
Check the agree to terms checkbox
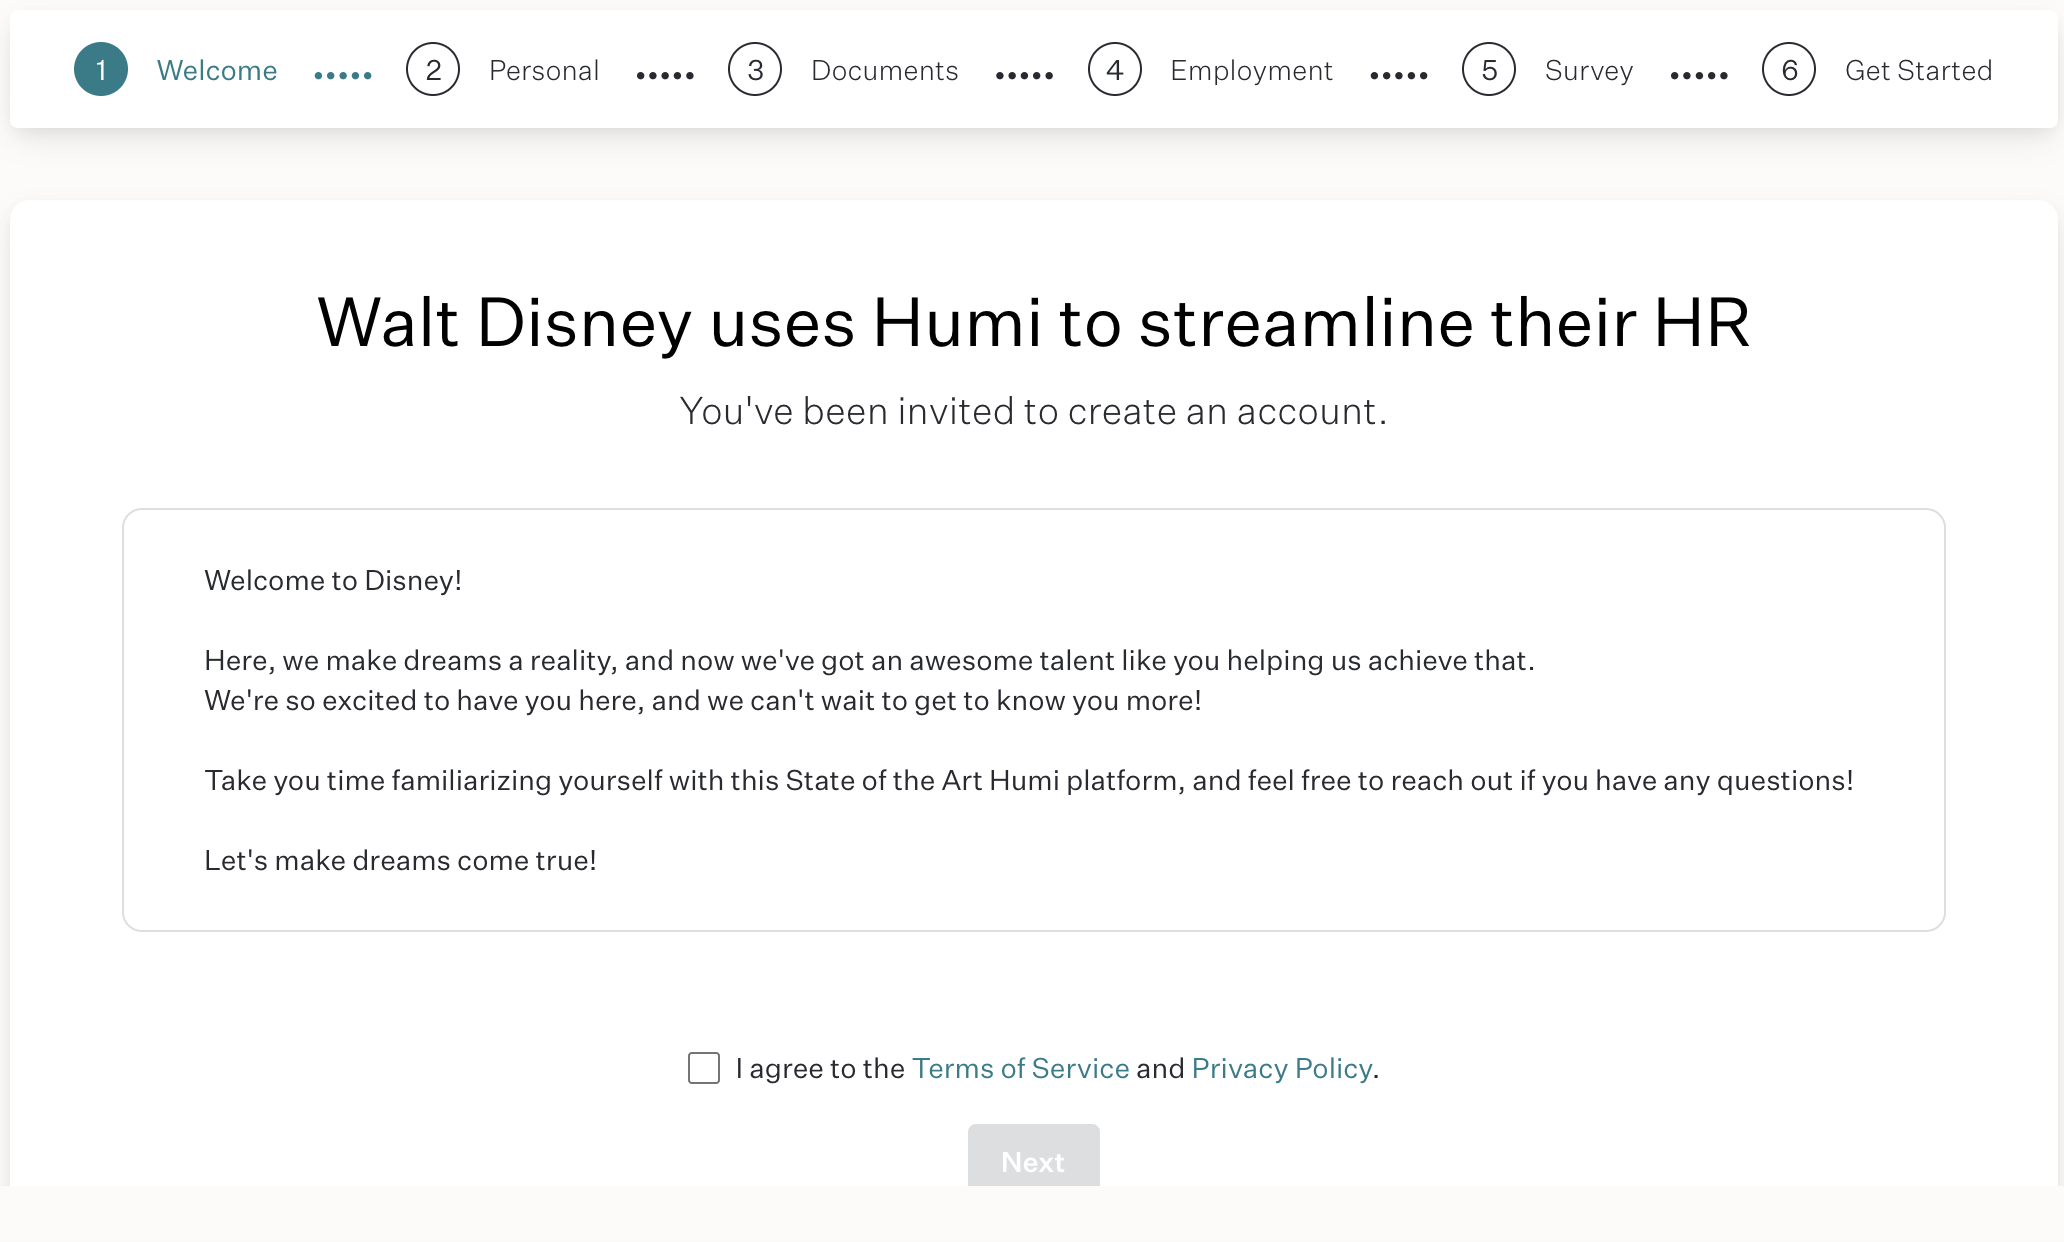click(704, 1068)
